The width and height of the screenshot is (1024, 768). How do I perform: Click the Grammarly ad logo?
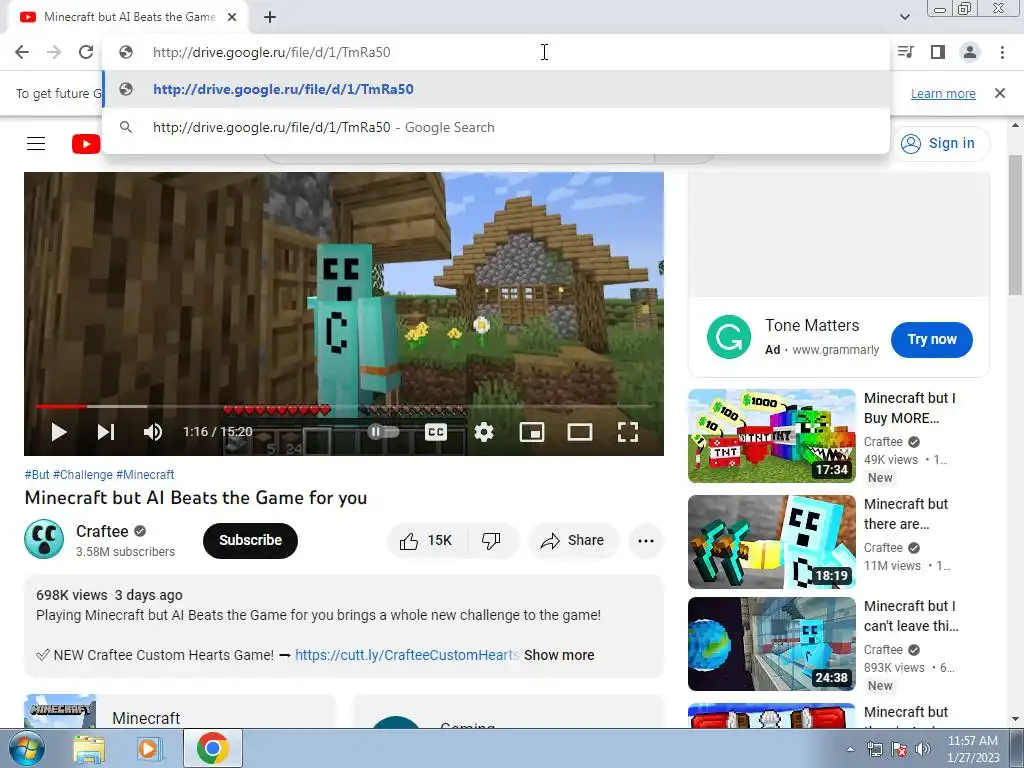pyautogui.click(x=729, y=337)
